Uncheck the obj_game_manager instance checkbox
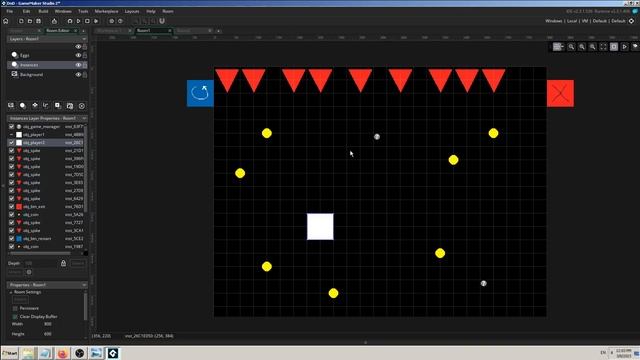640x360 pixels. pyautogui.click(x=11, y=127)
